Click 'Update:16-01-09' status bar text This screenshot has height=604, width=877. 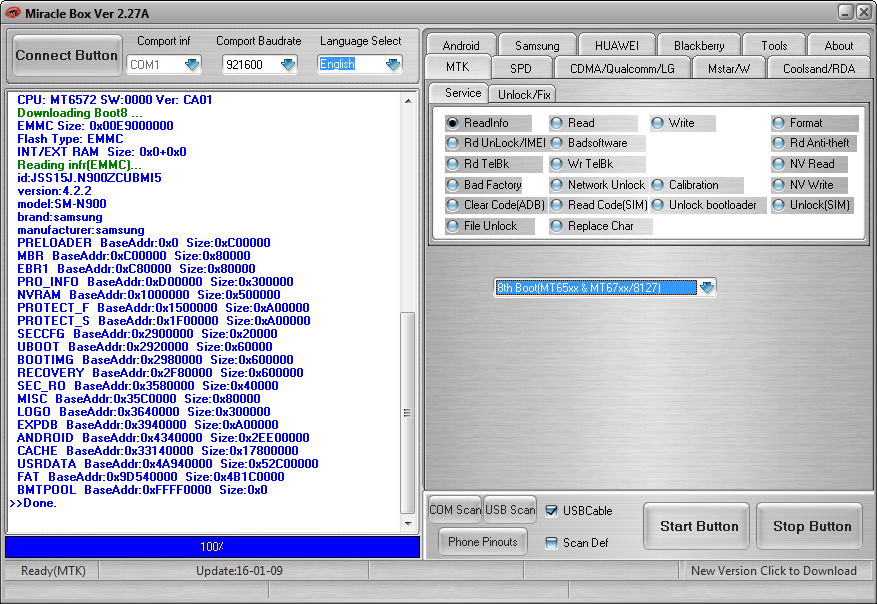tap(239, 570)
